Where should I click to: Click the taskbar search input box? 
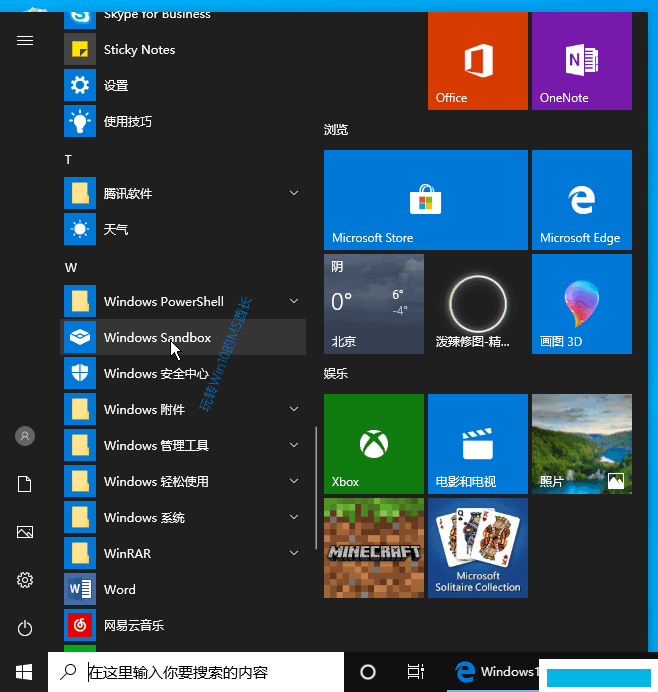196,672
